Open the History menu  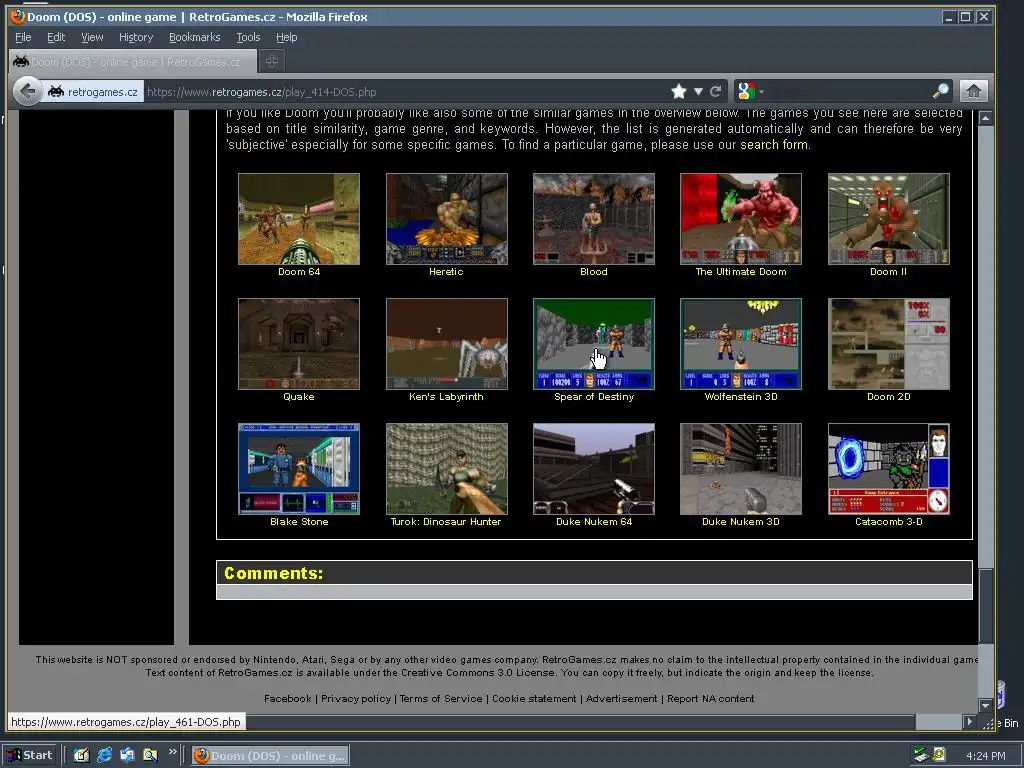click(136, 37)
